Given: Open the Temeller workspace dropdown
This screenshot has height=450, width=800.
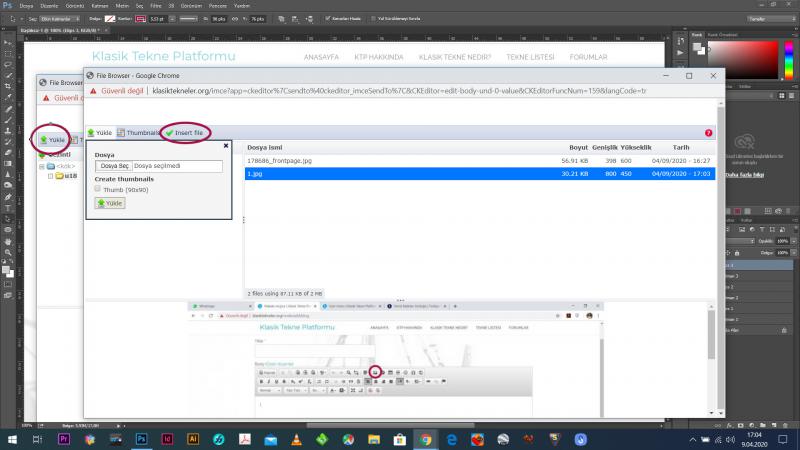Looking at the screenshot, I should [771, 19].
